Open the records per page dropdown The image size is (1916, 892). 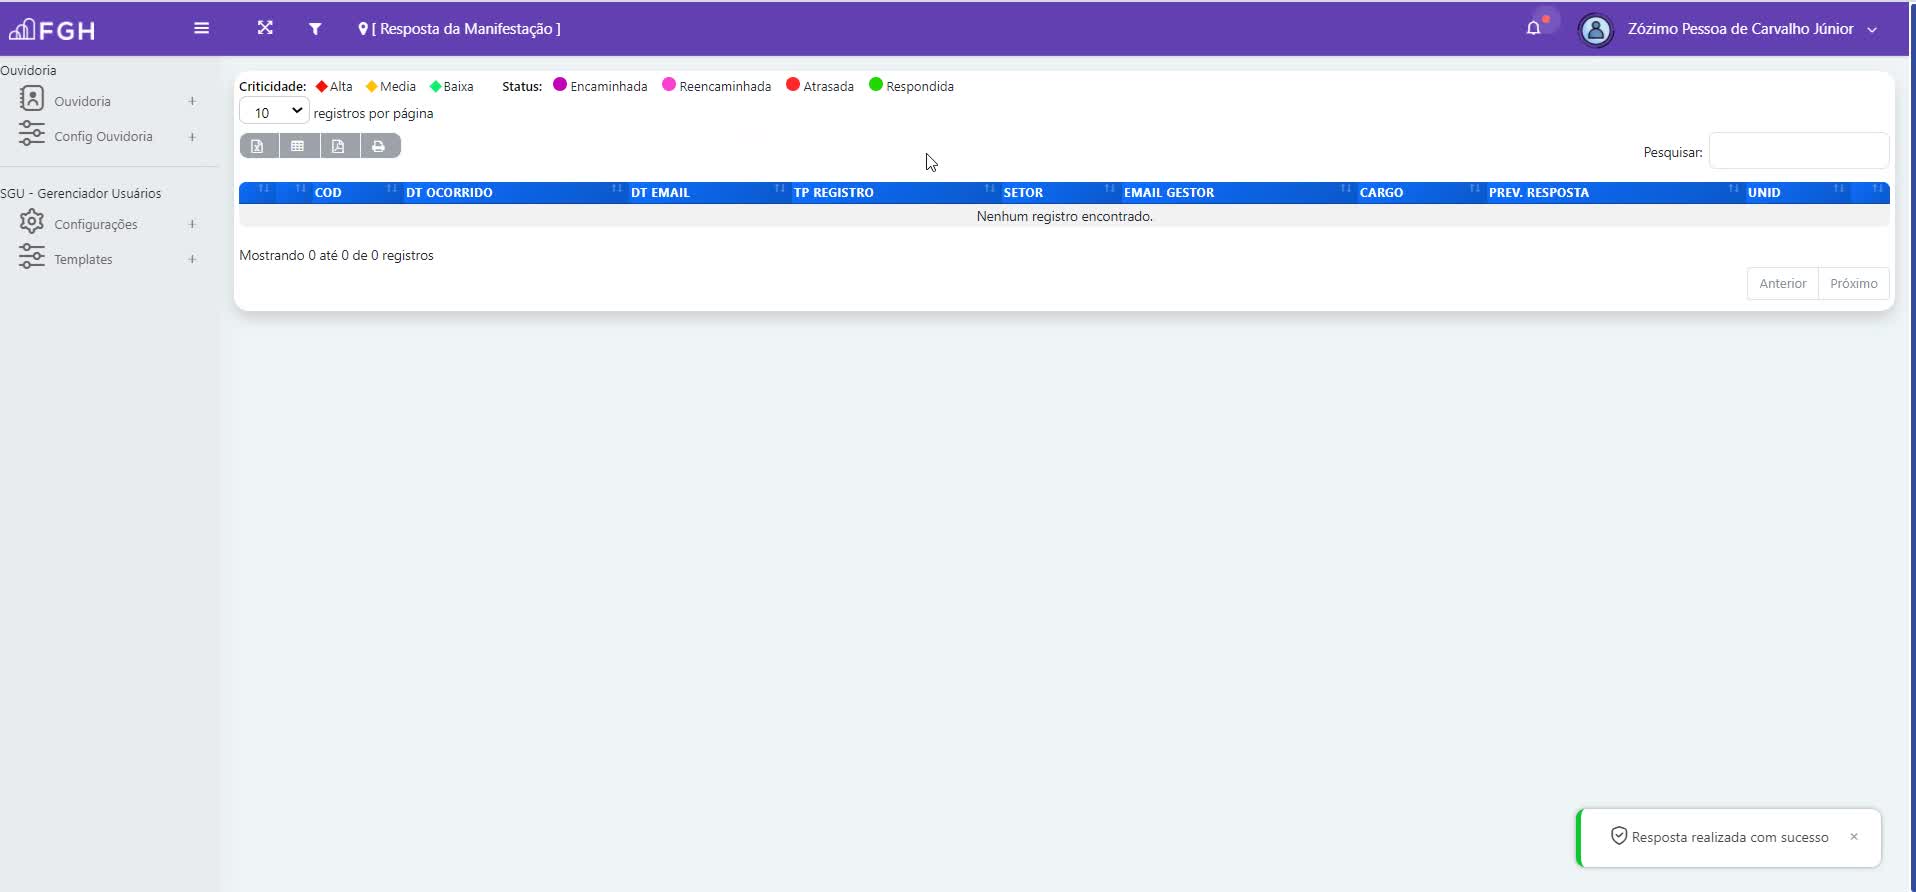coord(274,112)
